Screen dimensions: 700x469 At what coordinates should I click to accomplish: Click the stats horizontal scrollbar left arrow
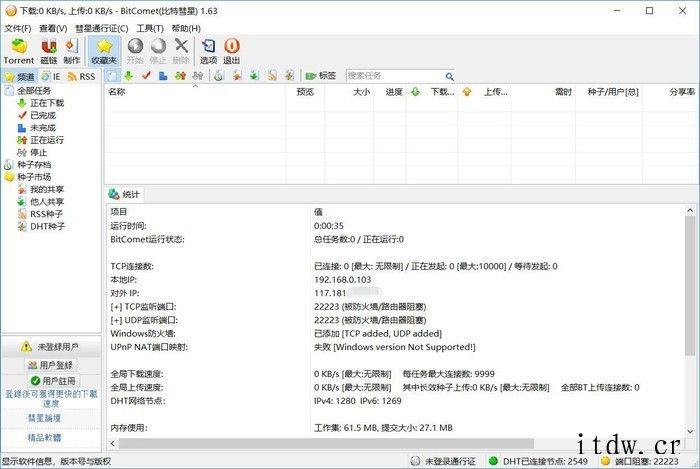pyautogui.click(x=112, y=443)
